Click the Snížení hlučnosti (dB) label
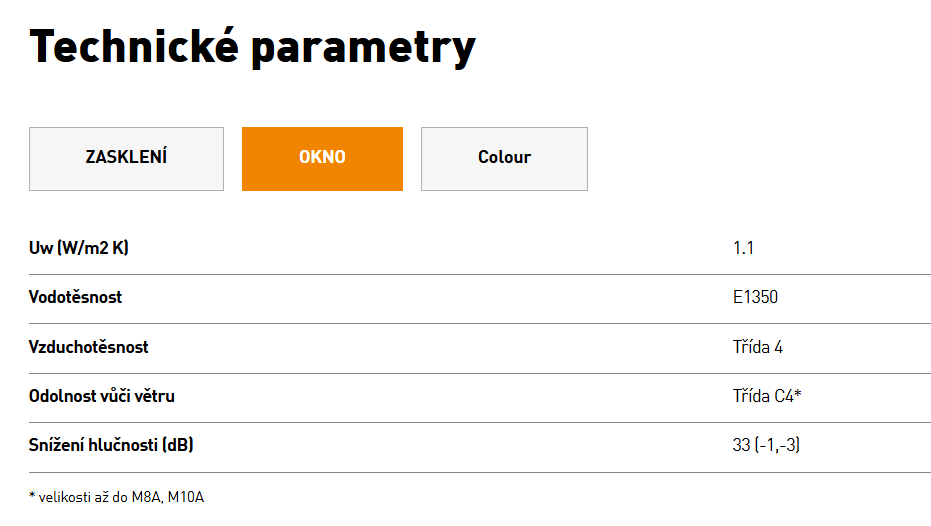The height and width of the screenshot is (526, 931). [111, 445]
